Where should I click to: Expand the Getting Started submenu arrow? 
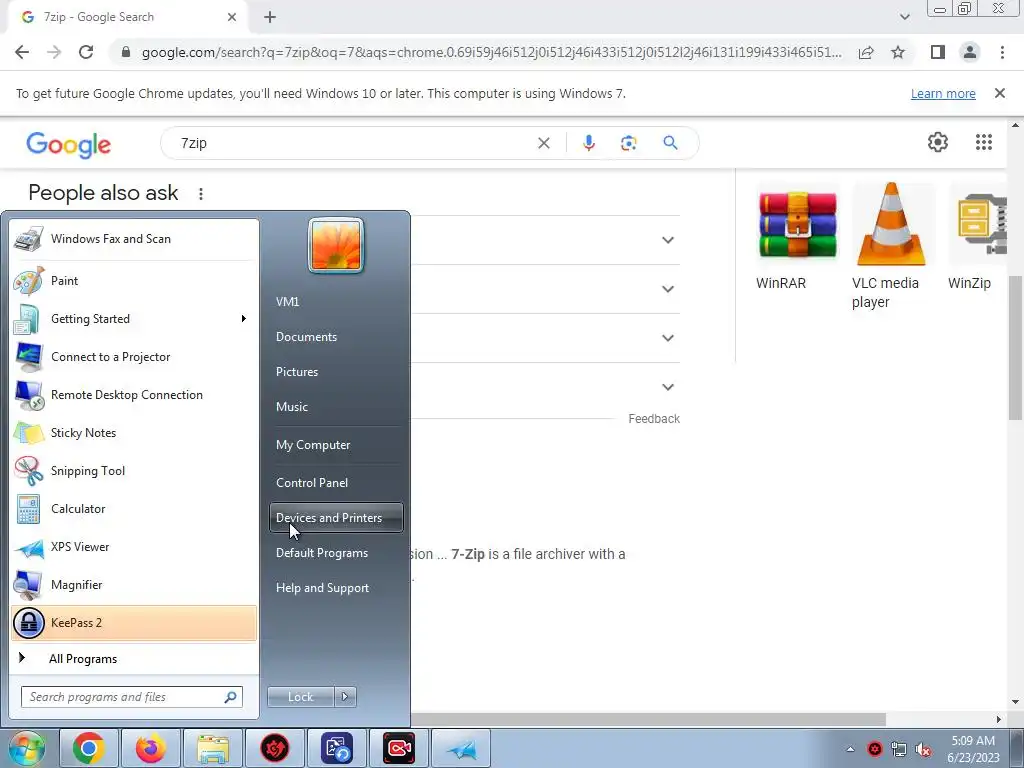244,319
